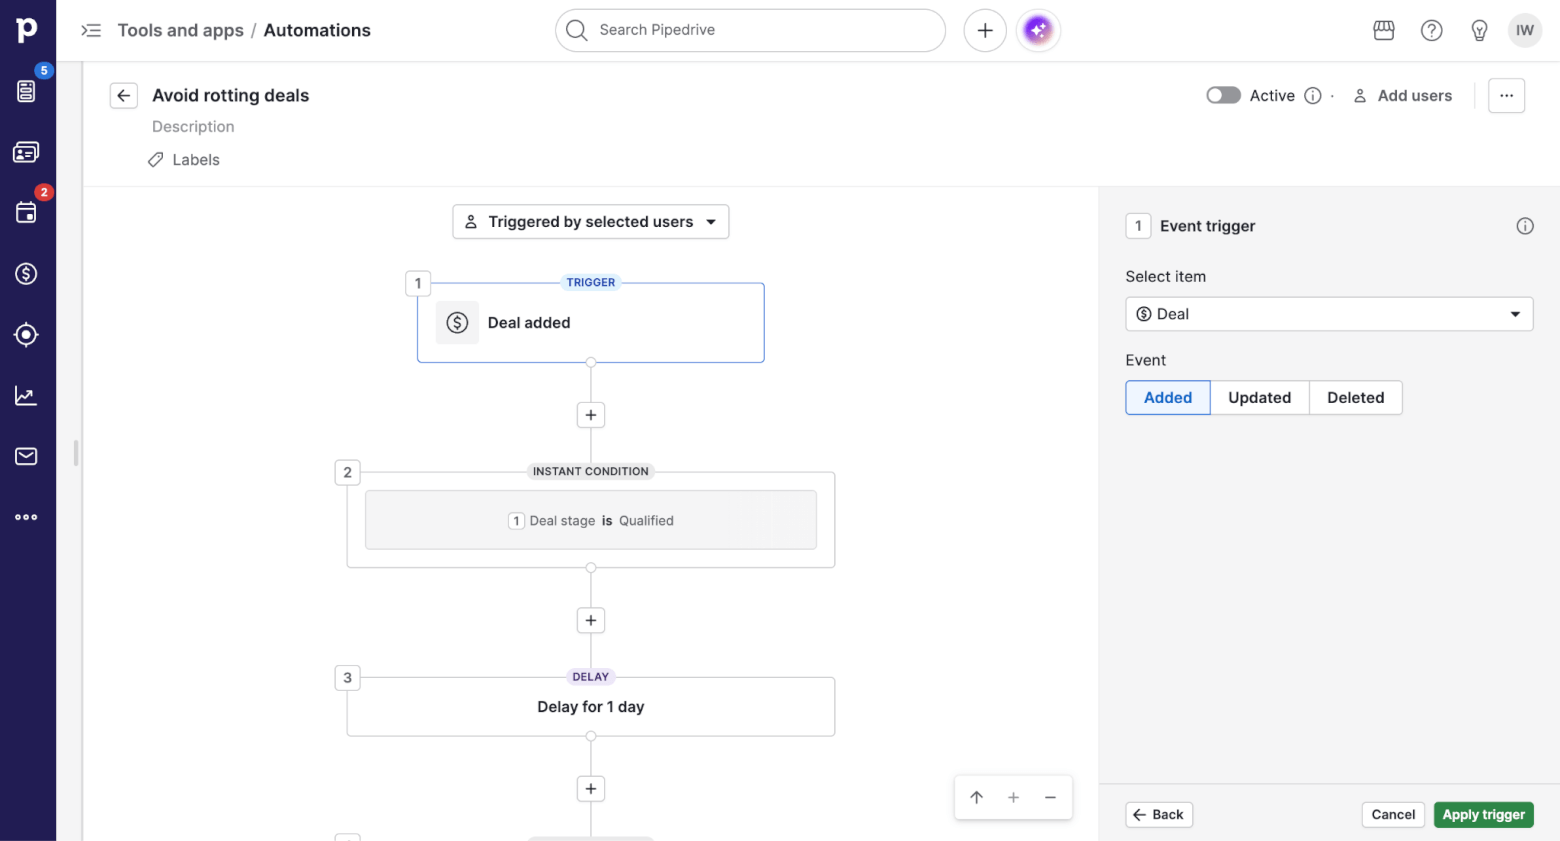The height and width of the screenshot is (841, 1560).
Task: Open the Pipedrive Marketplace
Action: tap(1383, 30)
